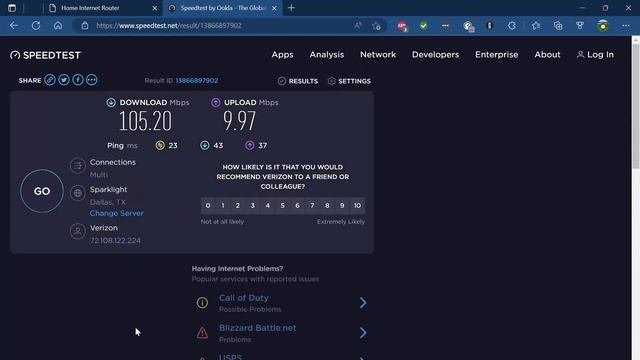Open browser extensions puzzle icon
The image size is (640, 360).
point(512,26)
